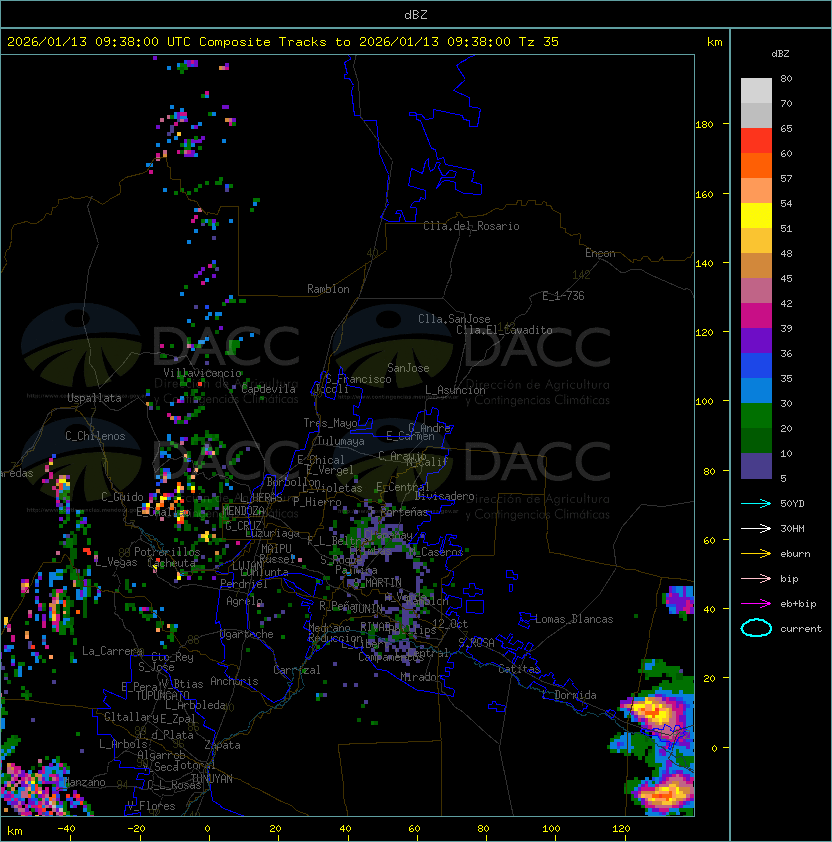Select the gold 48-51 dBZ swatch

point(756,241)
